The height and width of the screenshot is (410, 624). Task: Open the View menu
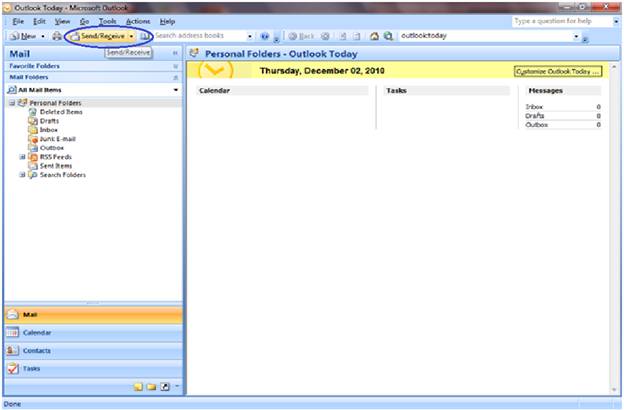62,21
